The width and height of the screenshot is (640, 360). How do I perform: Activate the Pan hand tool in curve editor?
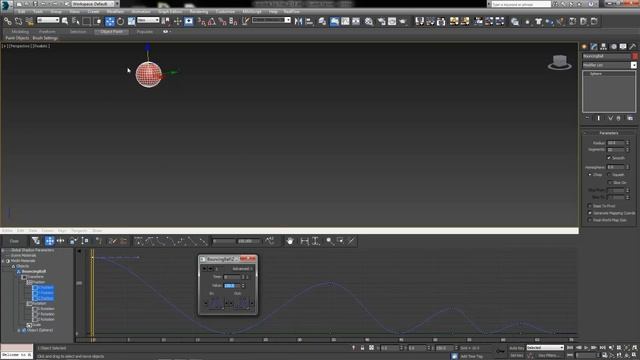(290, 241)
